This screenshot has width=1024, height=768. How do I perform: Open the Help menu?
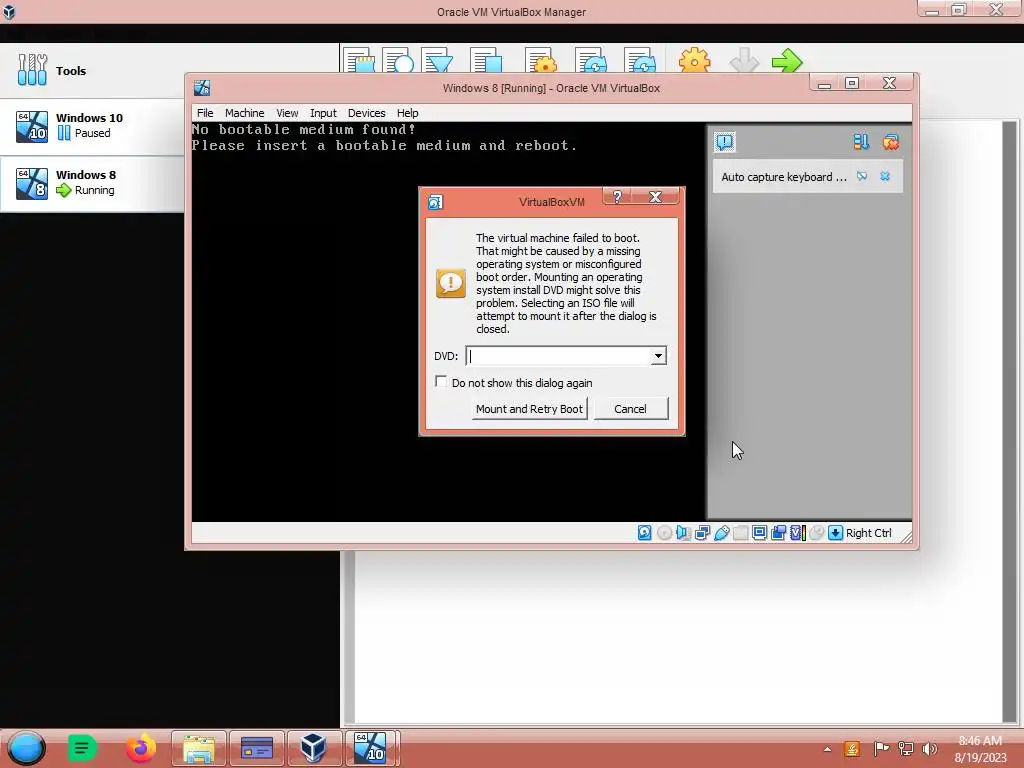pos(408,113)
